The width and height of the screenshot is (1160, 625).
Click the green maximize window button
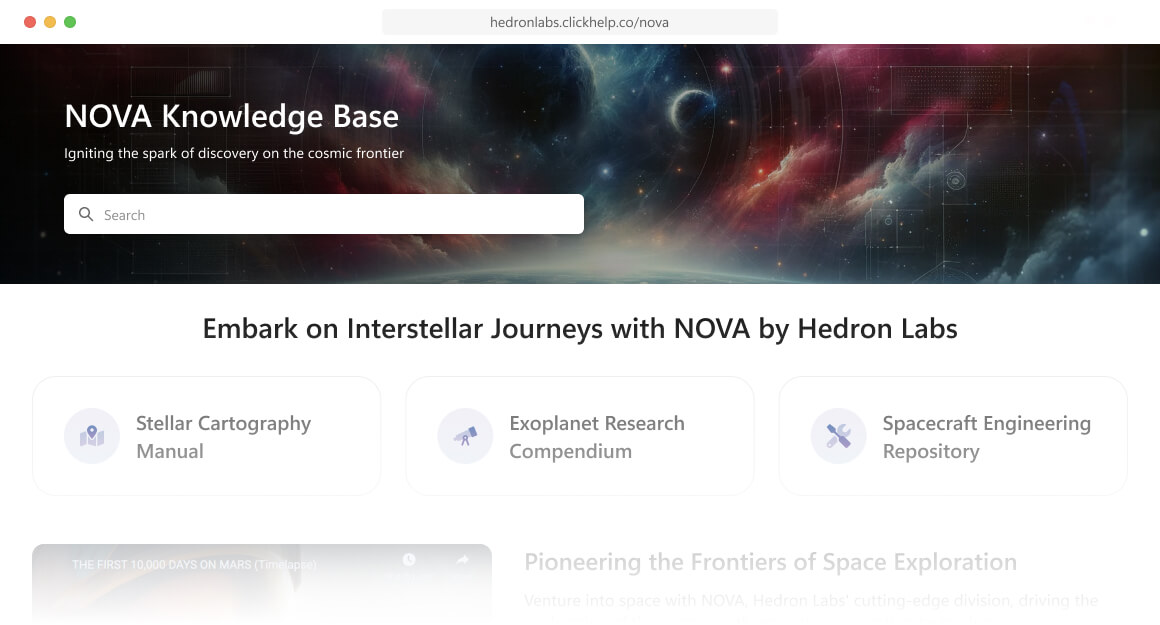(70, 20)
